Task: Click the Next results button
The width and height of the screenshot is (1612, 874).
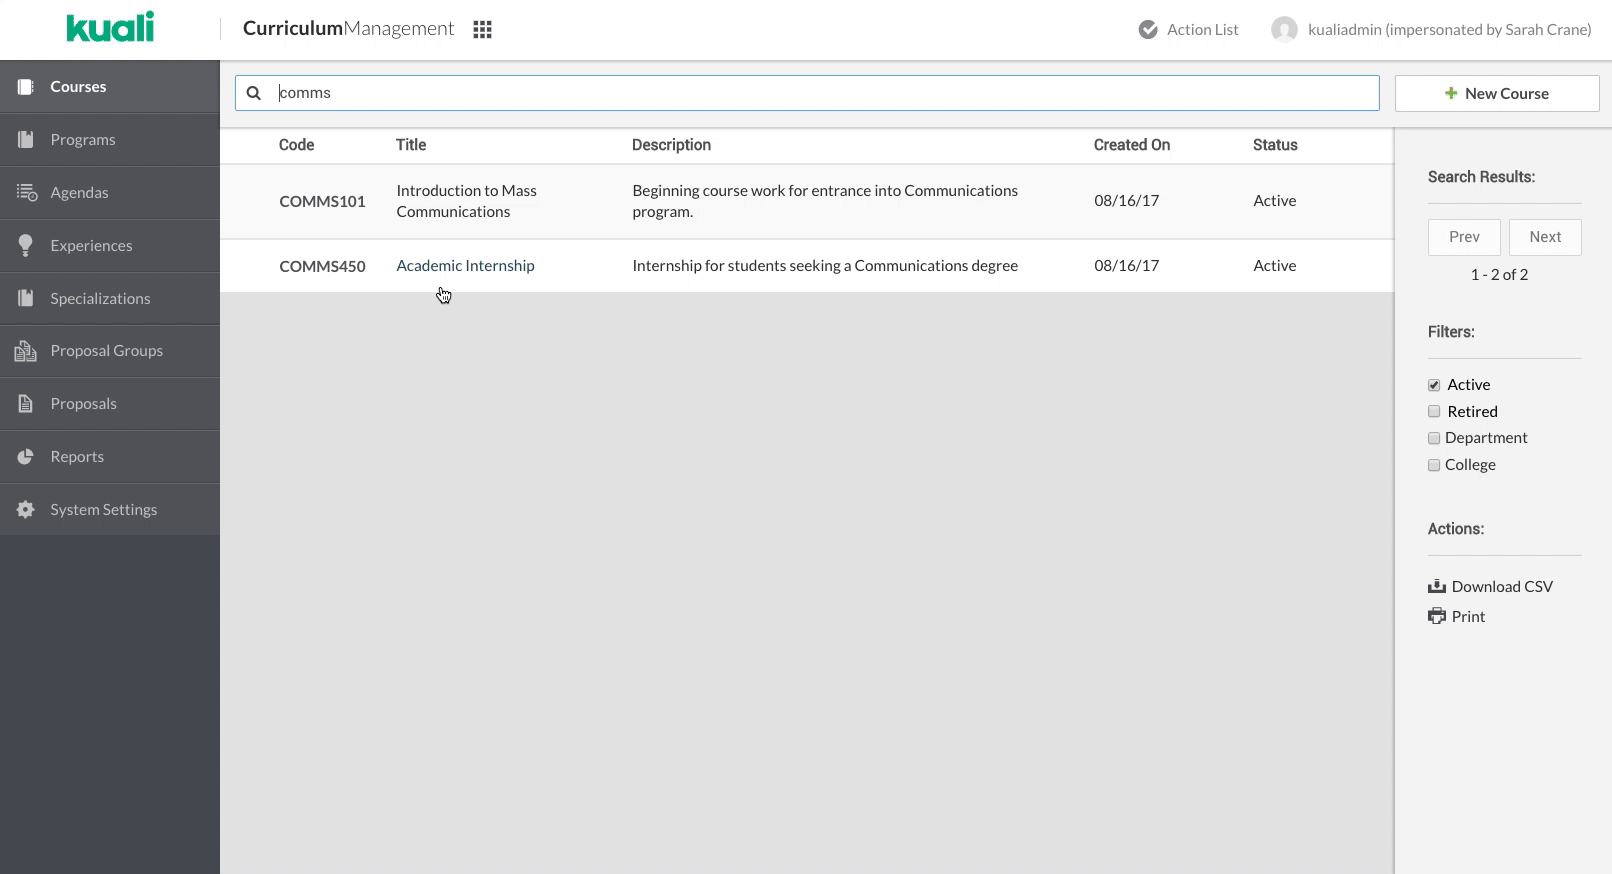Action: [1544, 237]
